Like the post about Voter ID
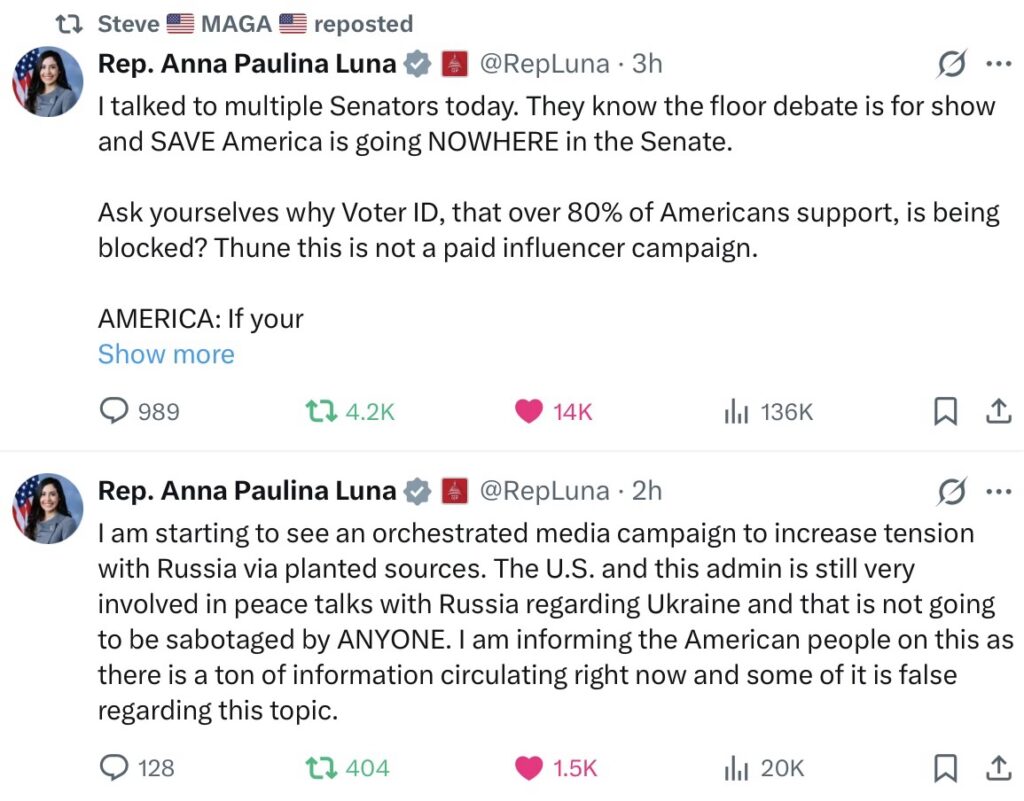The image size is (1024, 801). tap(530, 411)
